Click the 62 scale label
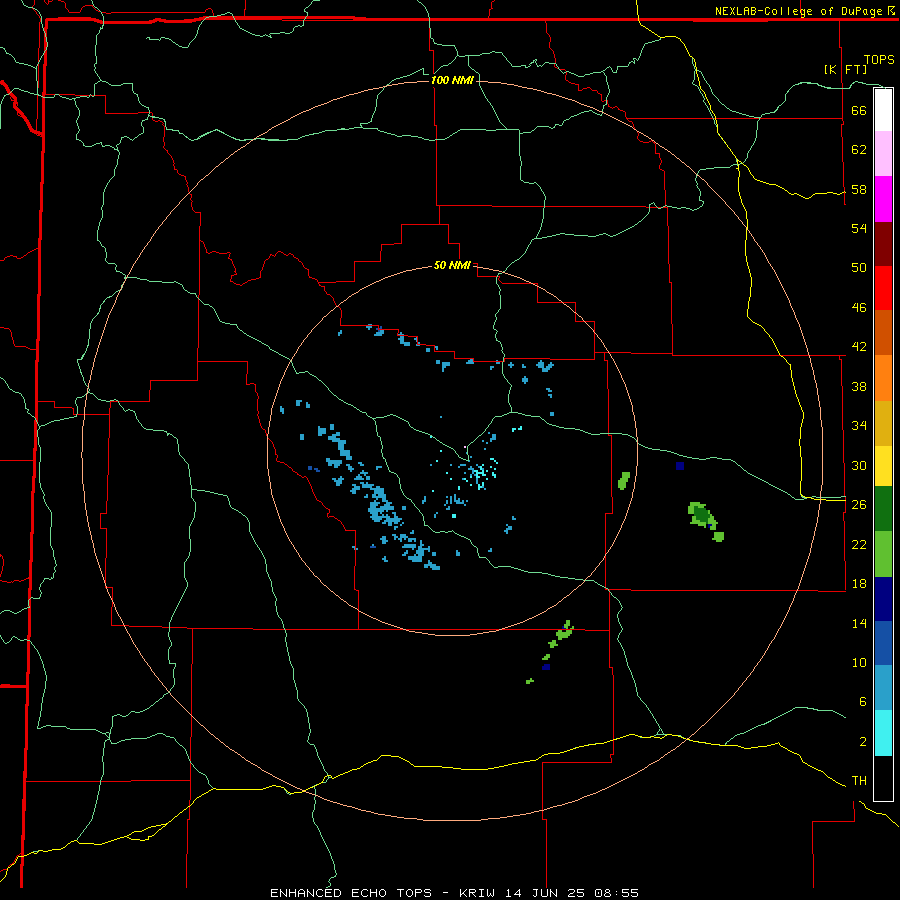The image size is (900, 900). click(859, 149)
